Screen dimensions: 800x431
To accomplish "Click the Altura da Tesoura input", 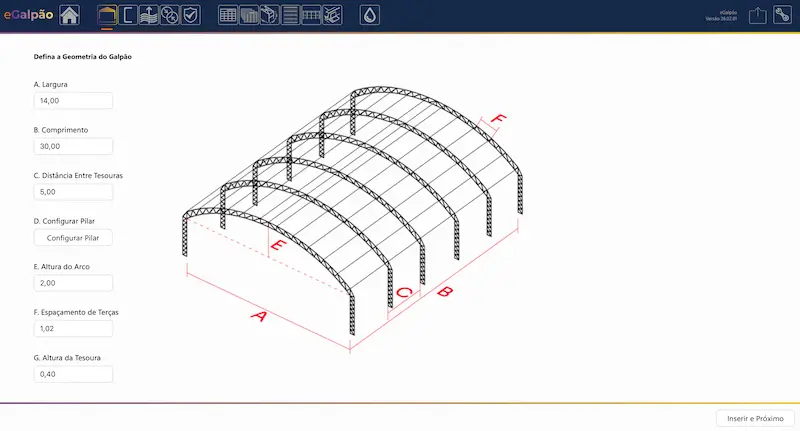I will (73, 374).
